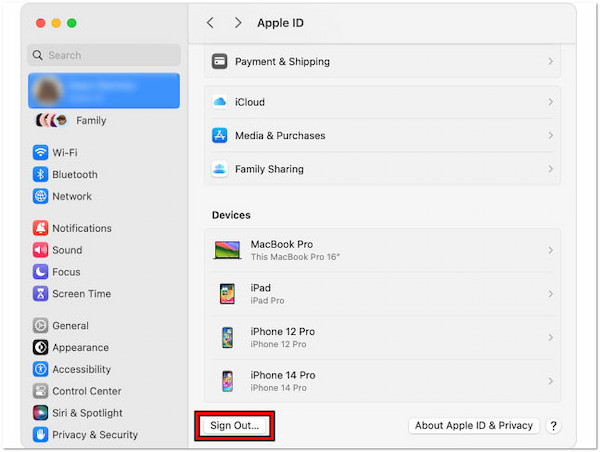The height and width of the screenshot is (452, 600).
Task: Click the MacBook Pro device thumbnail
Action: [227, 250]
